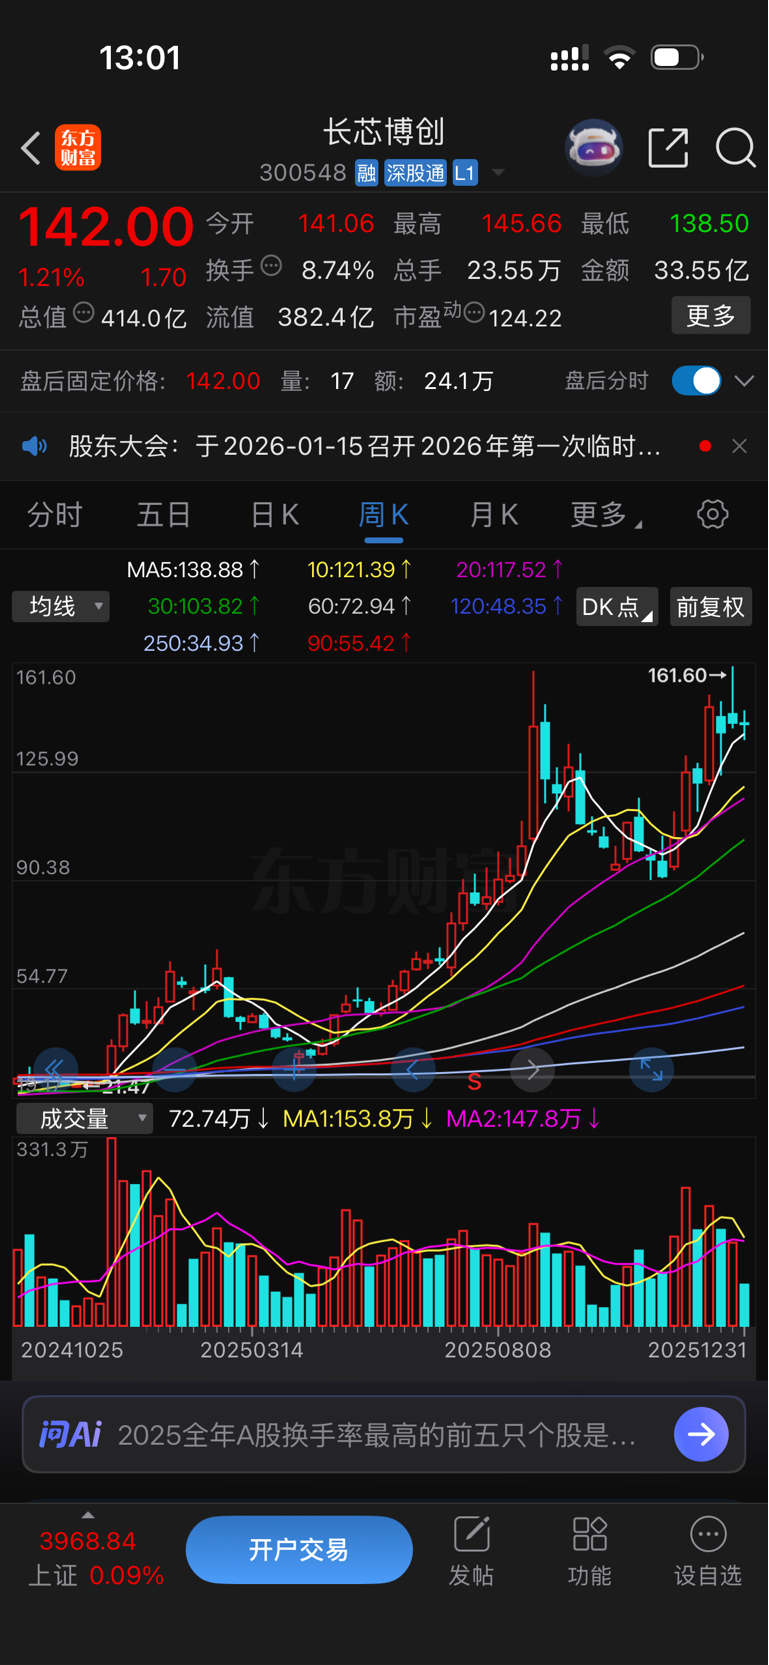Tap the L1 quote level badge

pyautogui.click(x=464, y=173)
